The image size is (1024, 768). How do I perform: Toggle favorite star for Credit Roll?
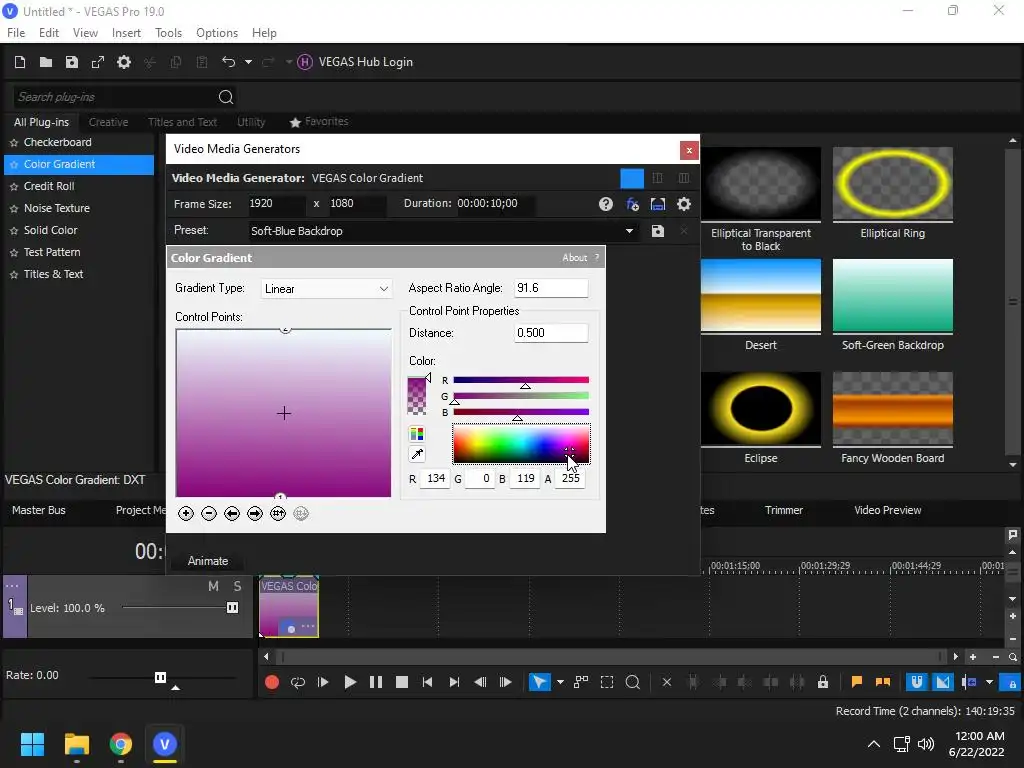[14, 187]
